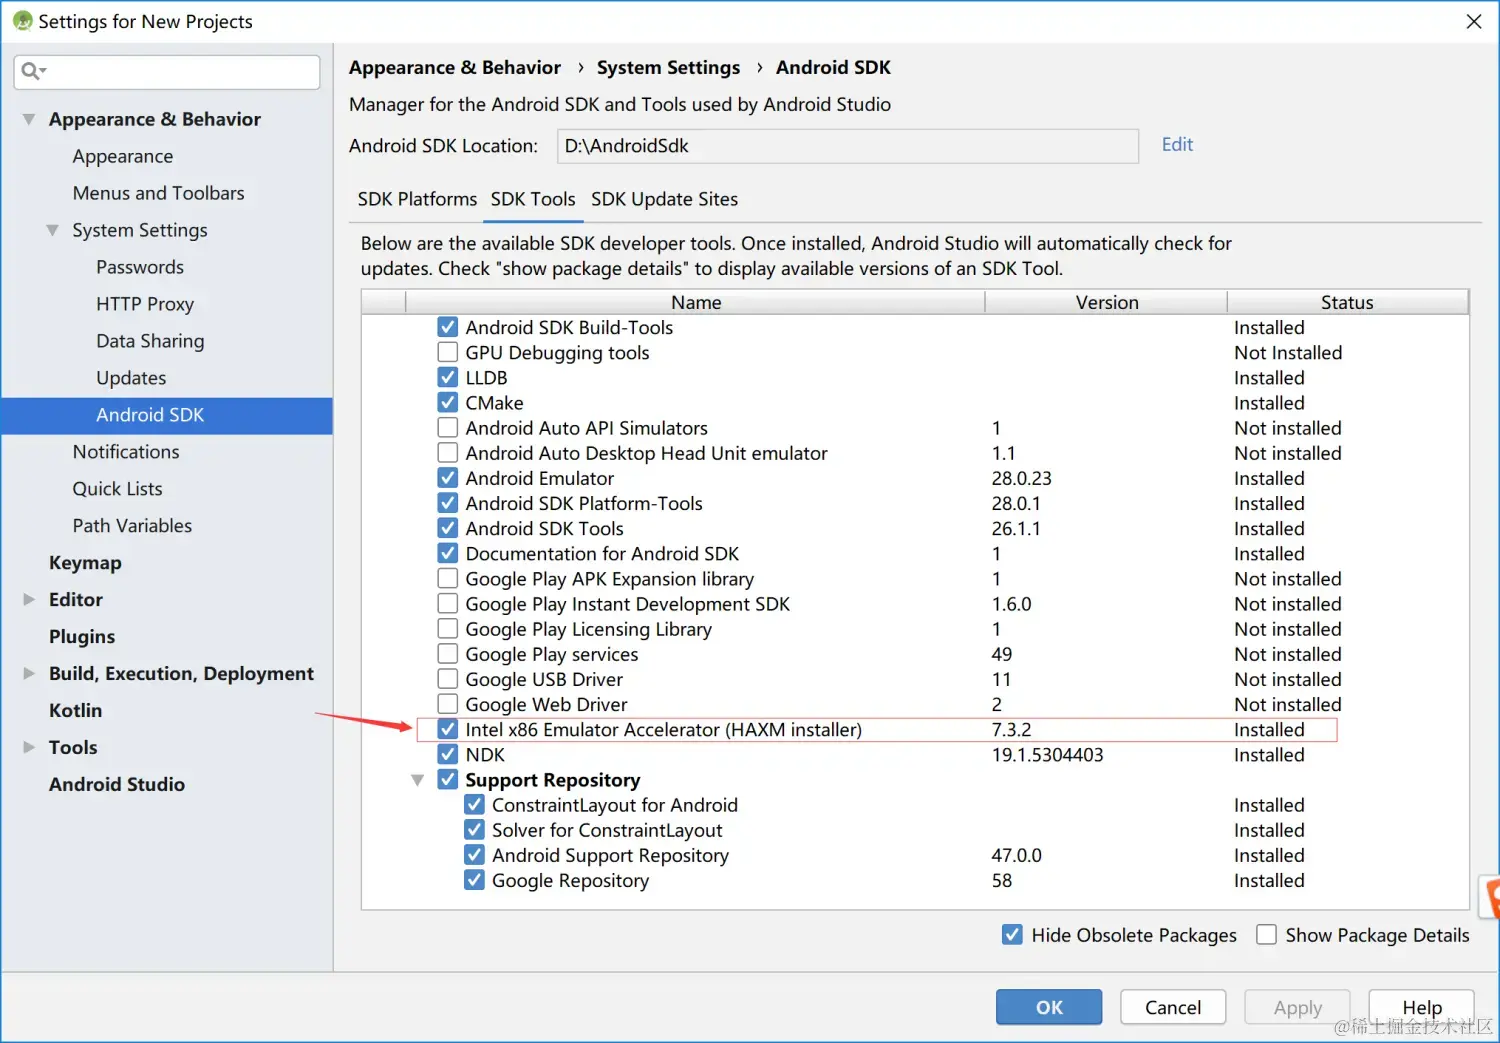Image resolution: width=1500 pixels, height=1043 pixels.
Task: Toggle Intel x86 Emulator Accelerator HAXM checkbox
Action: tap(448, 729)
